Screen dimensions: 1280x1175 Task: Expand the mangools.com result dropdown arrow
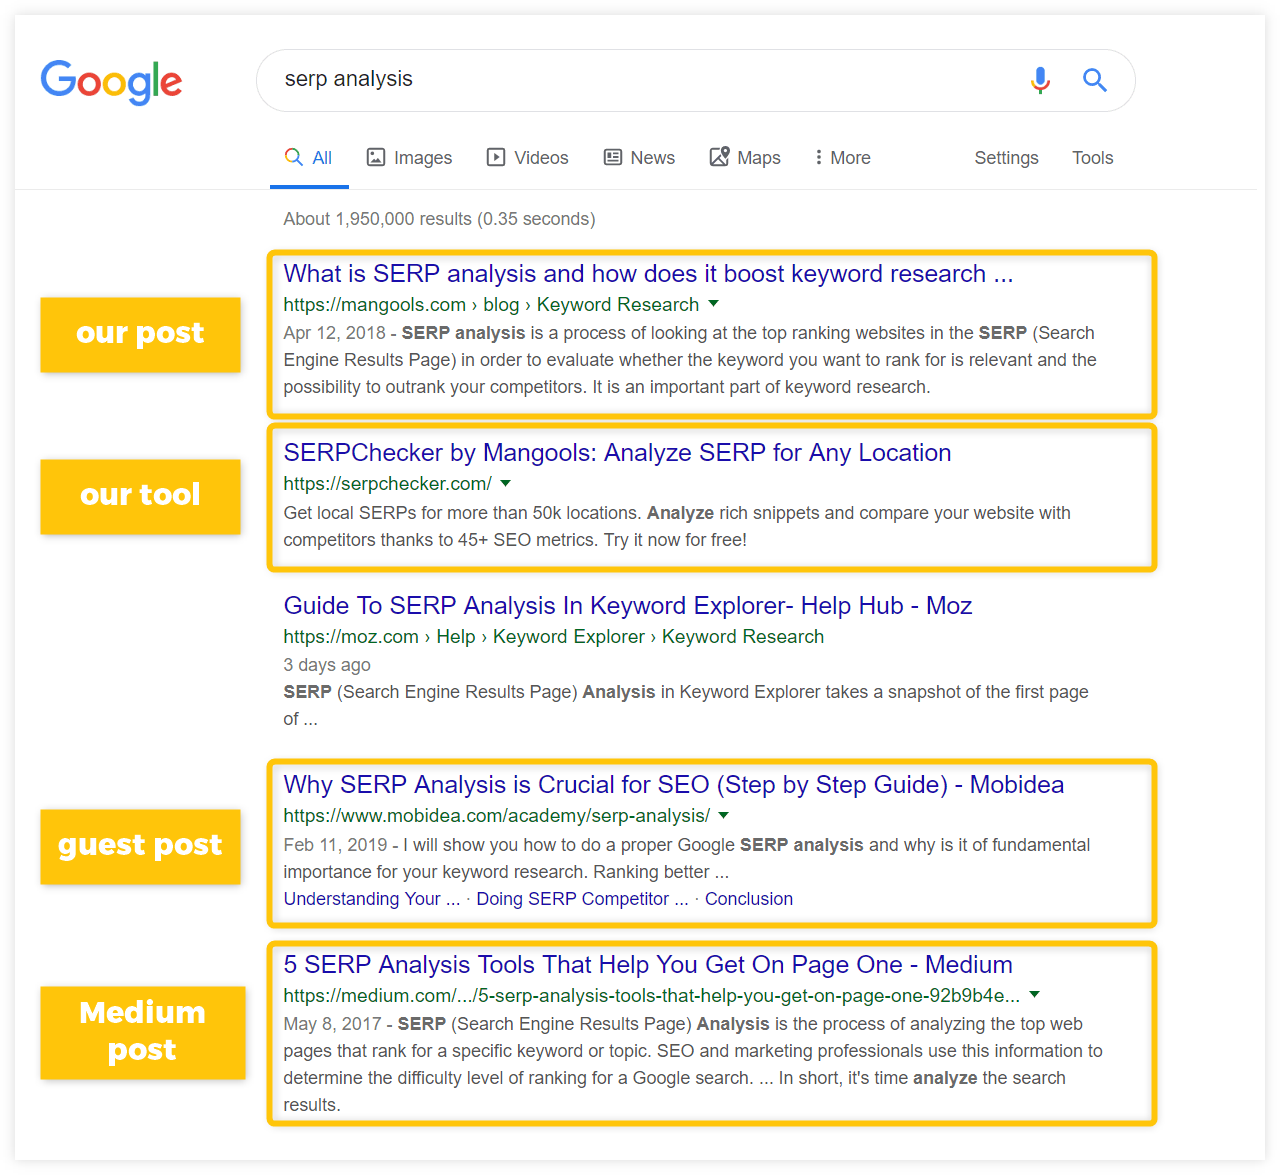[x=713, y=303]
